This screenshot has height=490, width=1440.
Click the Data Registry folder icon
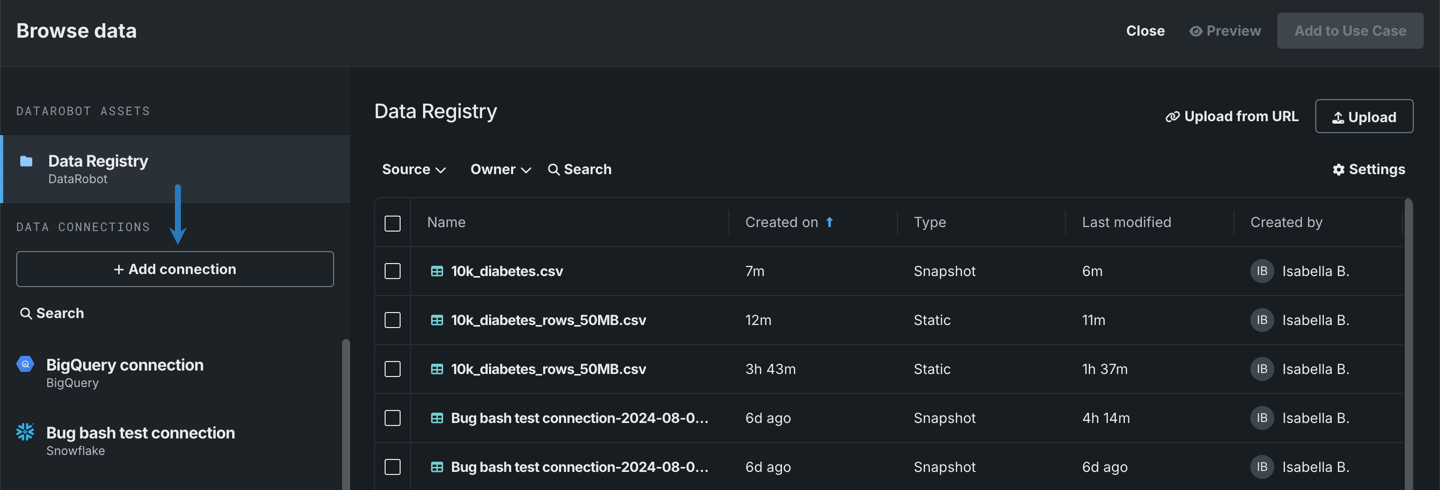click(x=27, y=161)
